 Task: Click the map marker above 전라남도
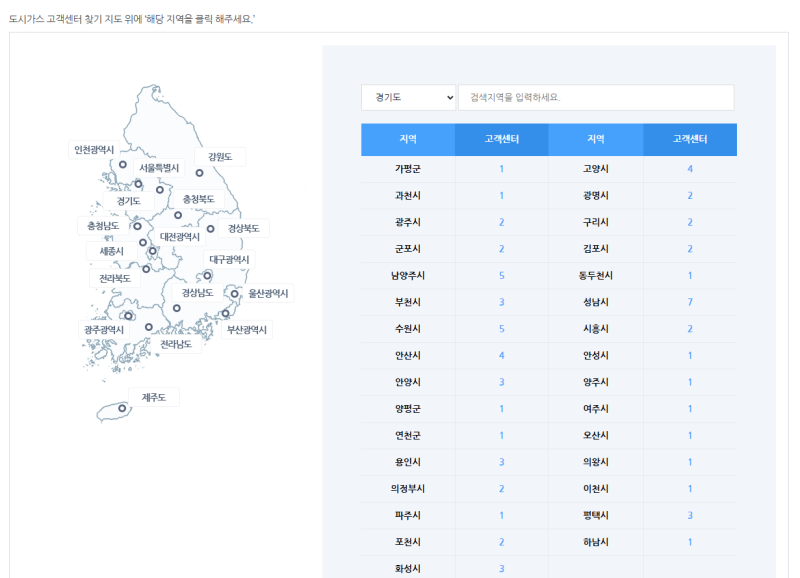(x=148, y=327)
